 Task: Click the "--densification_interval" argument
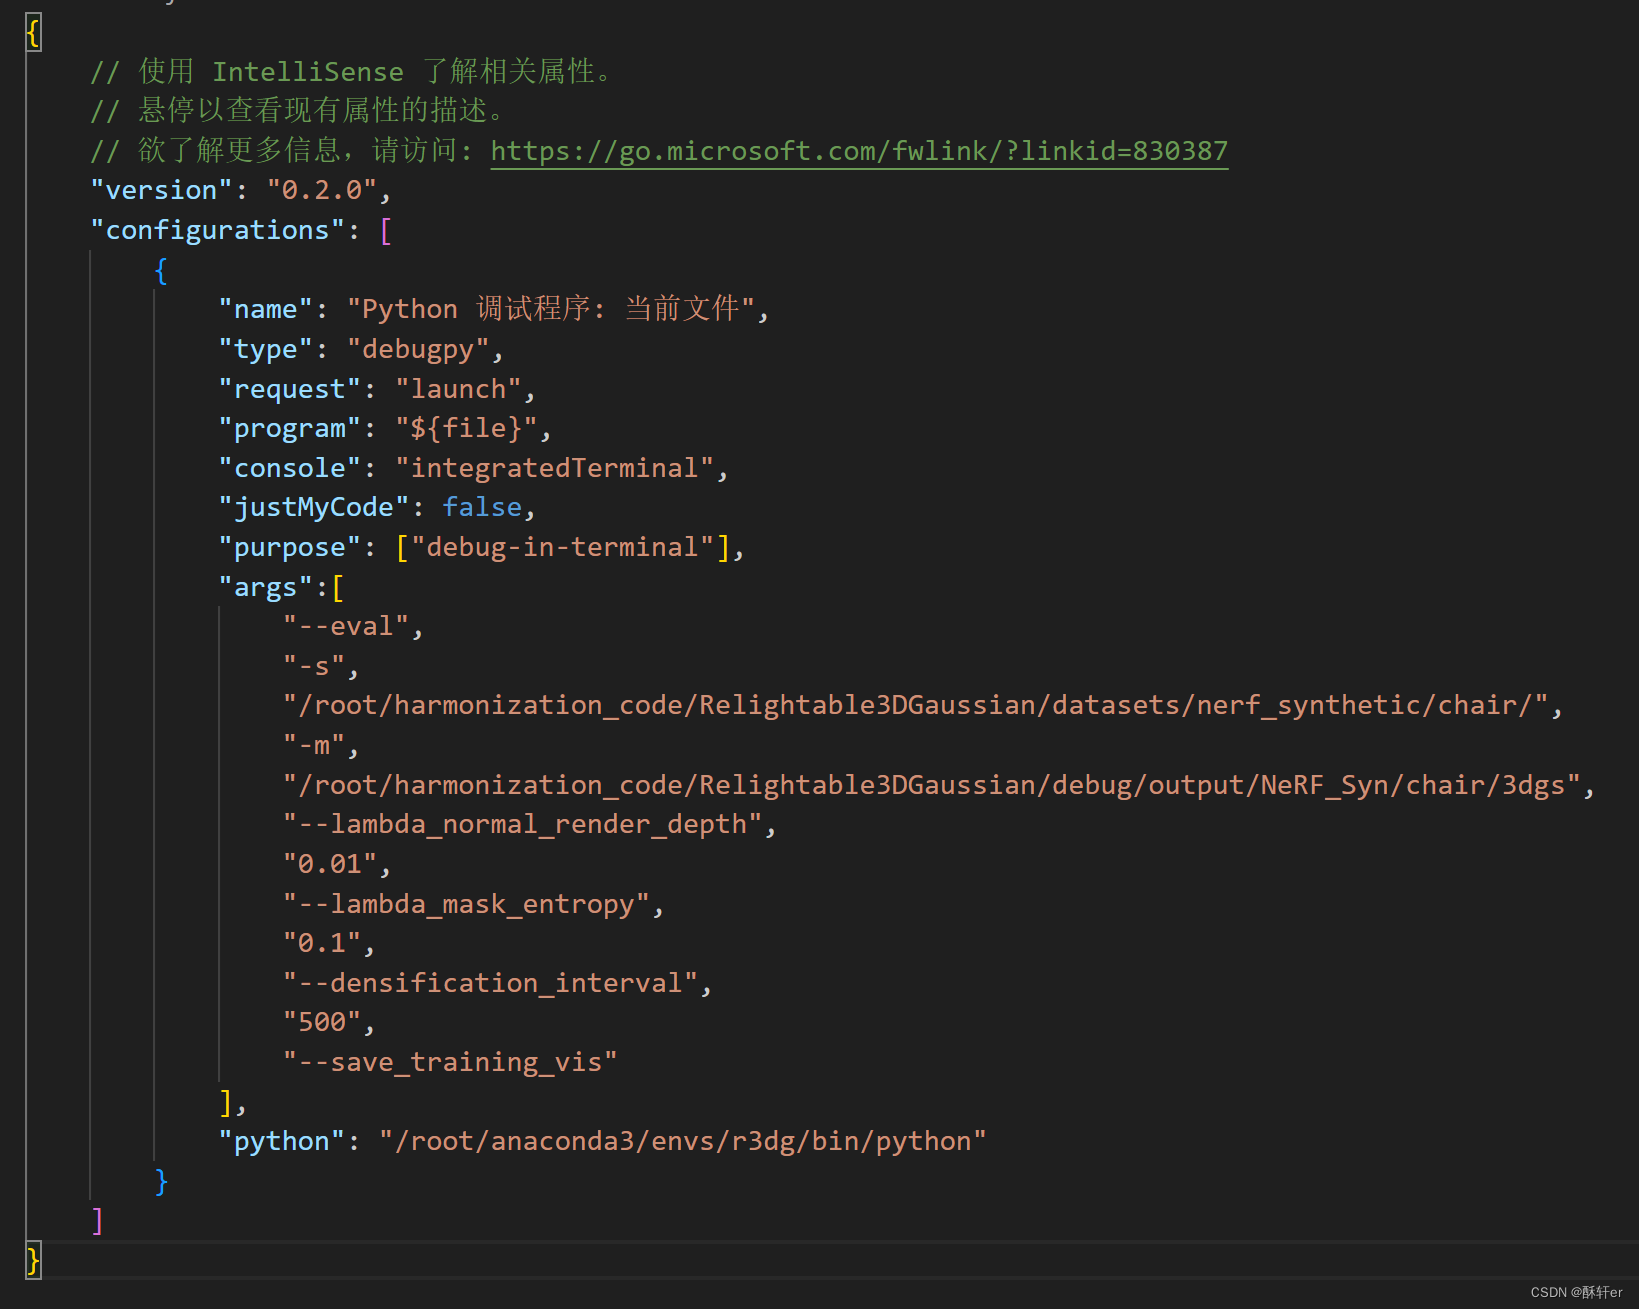coord(490,983)
